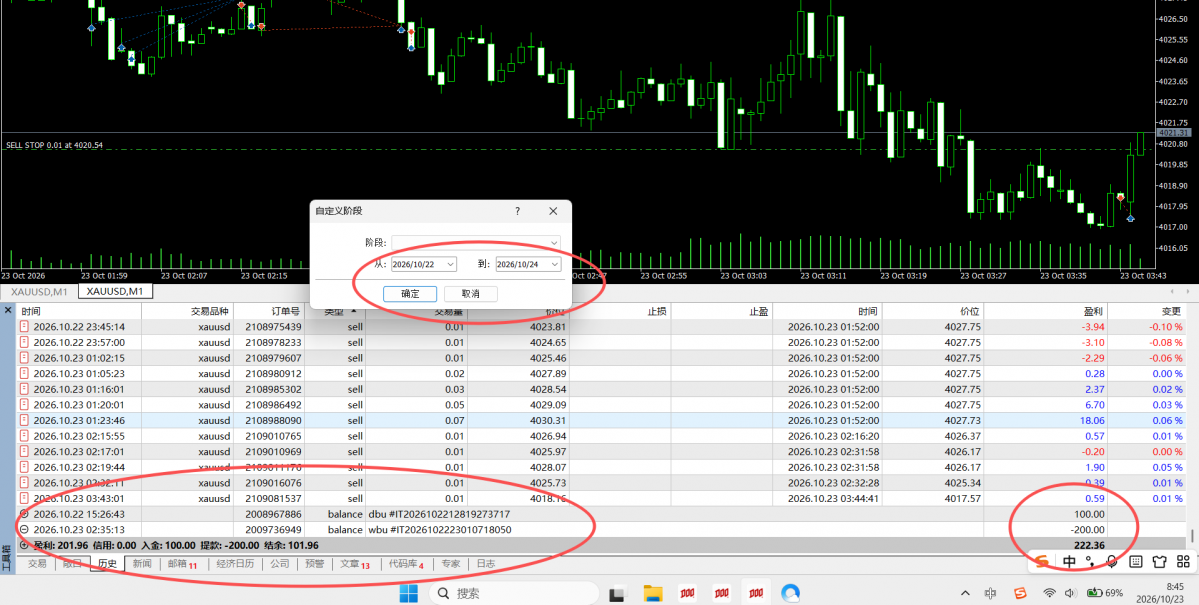The width and height of the screenshot is (1199, 605).
Task: Activate Sogou voice input microphone
Action: coord(1113,561)
